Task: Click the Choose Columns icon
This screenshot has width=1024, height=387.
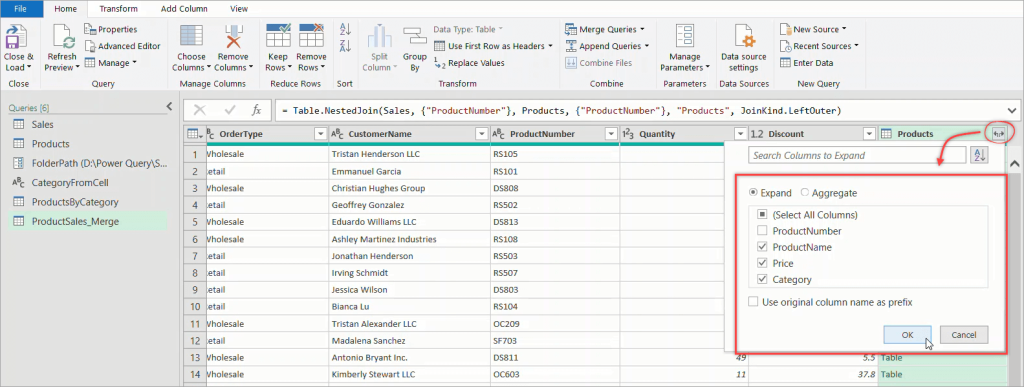Action: (x=191, y=36)
